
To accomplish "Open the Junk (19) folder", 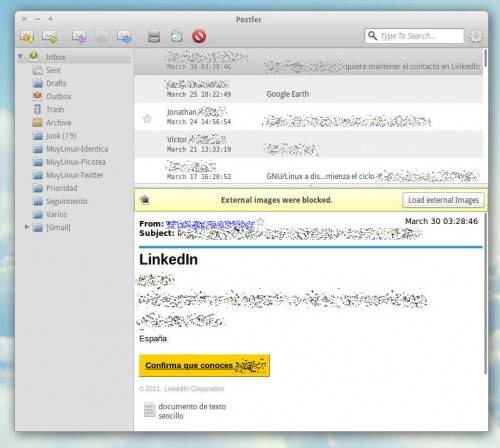I will coord(61,136).
